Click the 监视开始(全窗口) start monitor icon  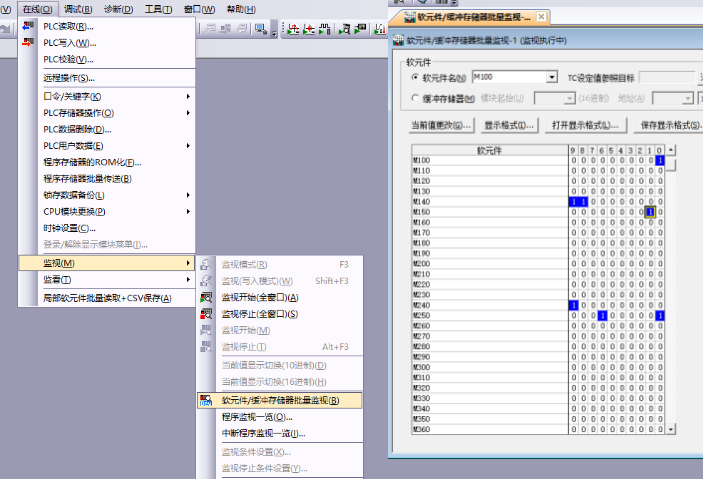206,297
